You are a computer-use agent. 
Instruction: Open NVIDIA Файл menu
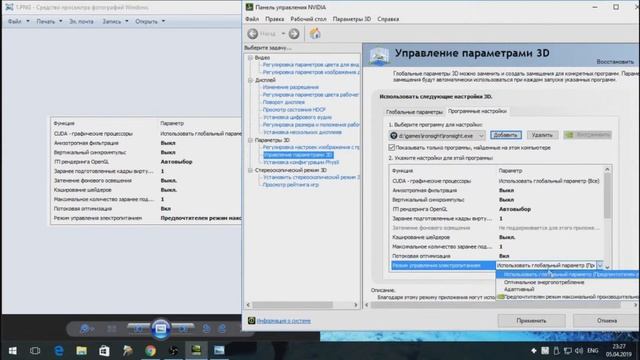[x=252, y=19]
